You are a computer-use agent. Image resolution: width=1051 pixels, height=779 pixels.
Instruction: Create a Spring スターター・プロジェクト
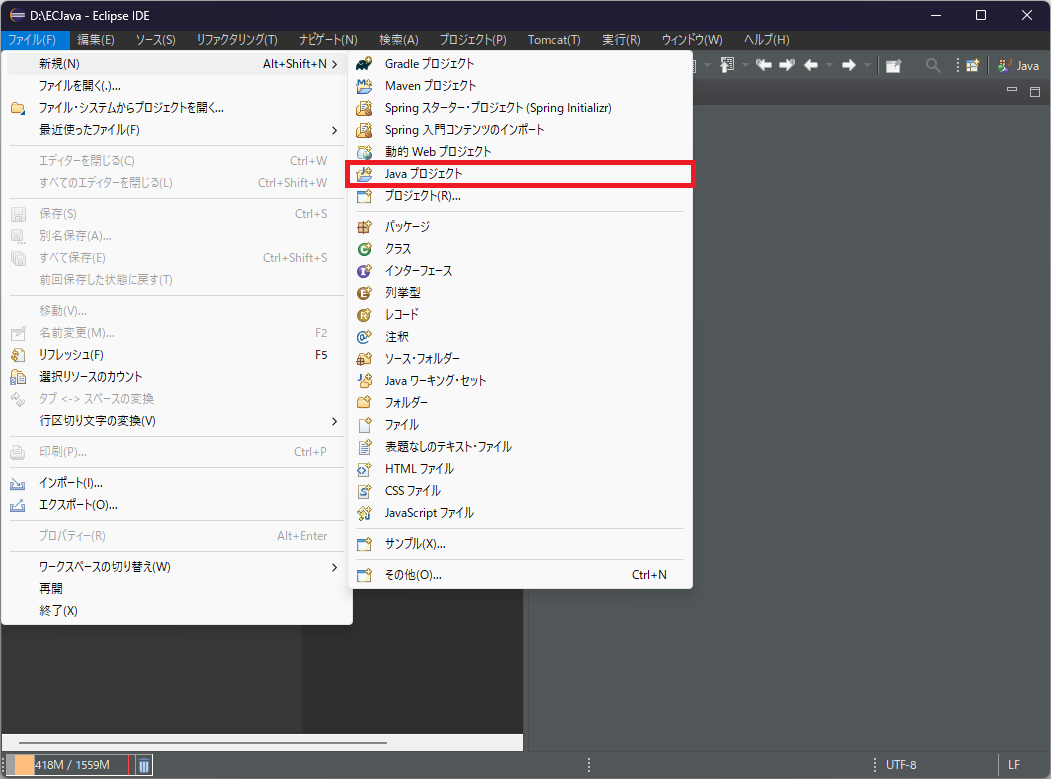(x=520, y=108)
